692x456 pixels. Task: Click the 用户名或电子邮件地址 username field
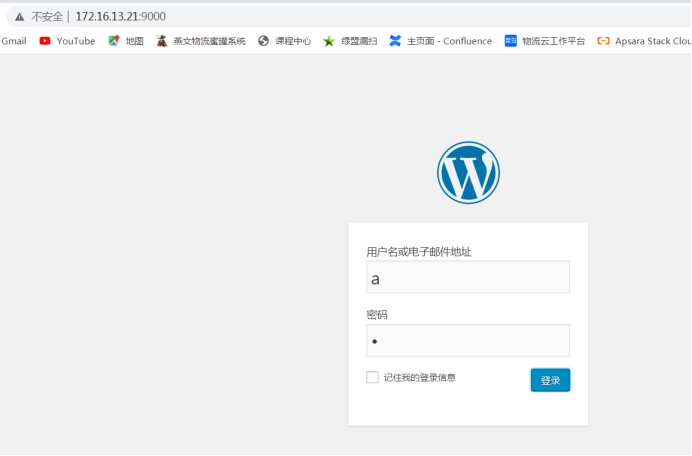(x=468, y=277)
